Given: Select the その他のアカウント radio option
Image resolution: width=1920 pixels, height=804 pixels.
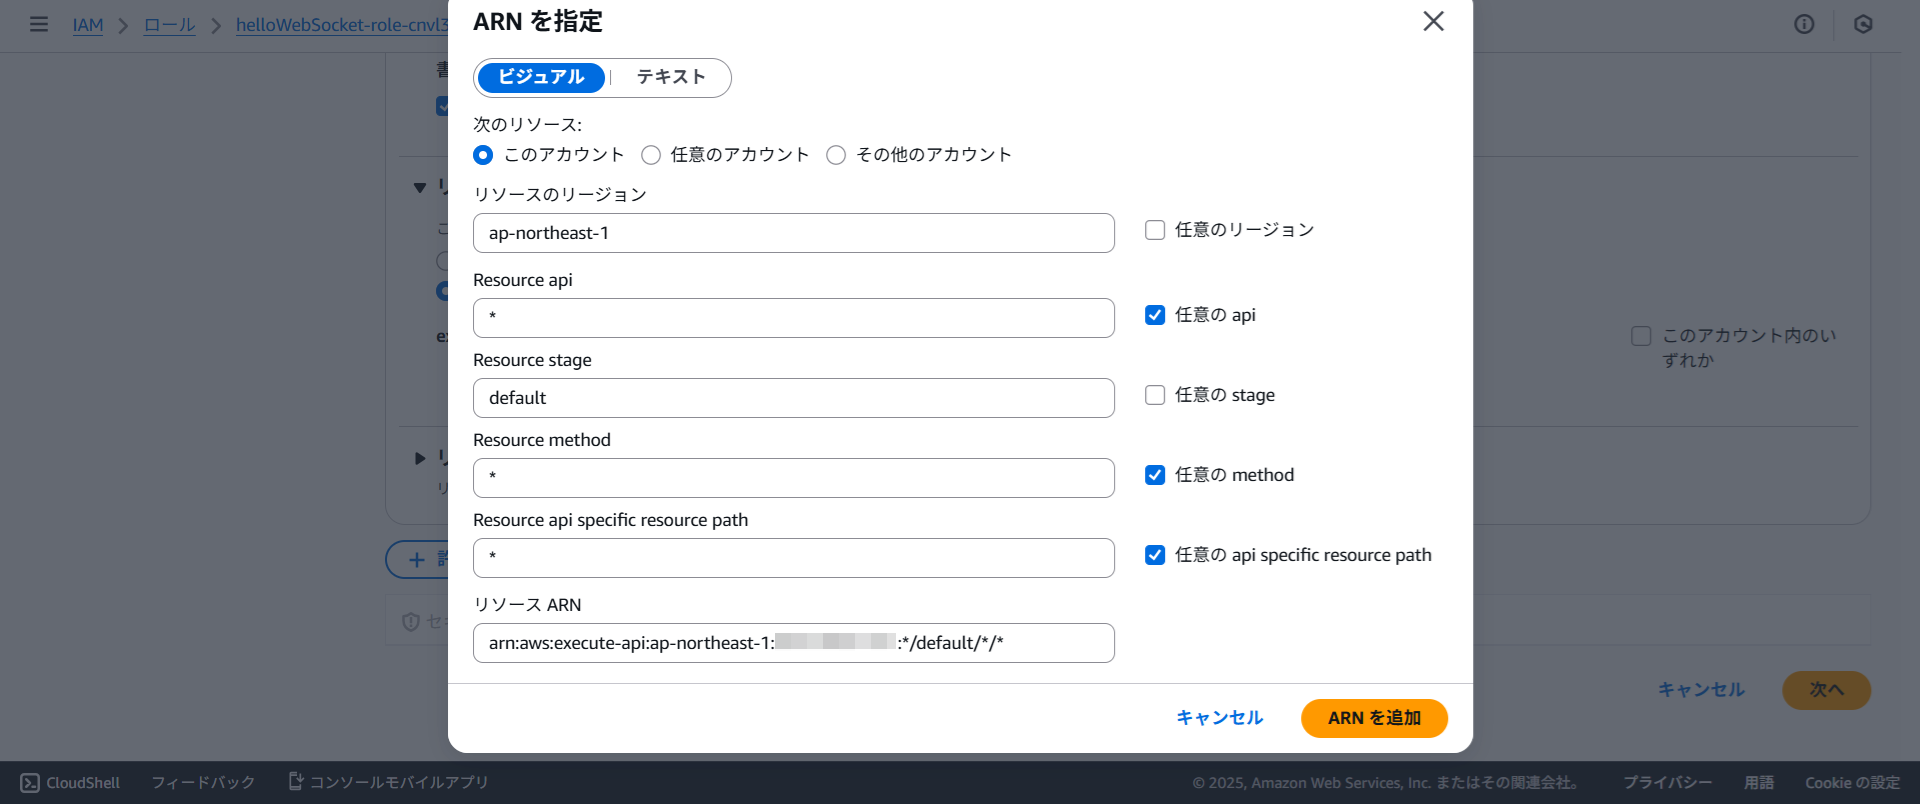Looking at the screenshot, I should point(836,155).
